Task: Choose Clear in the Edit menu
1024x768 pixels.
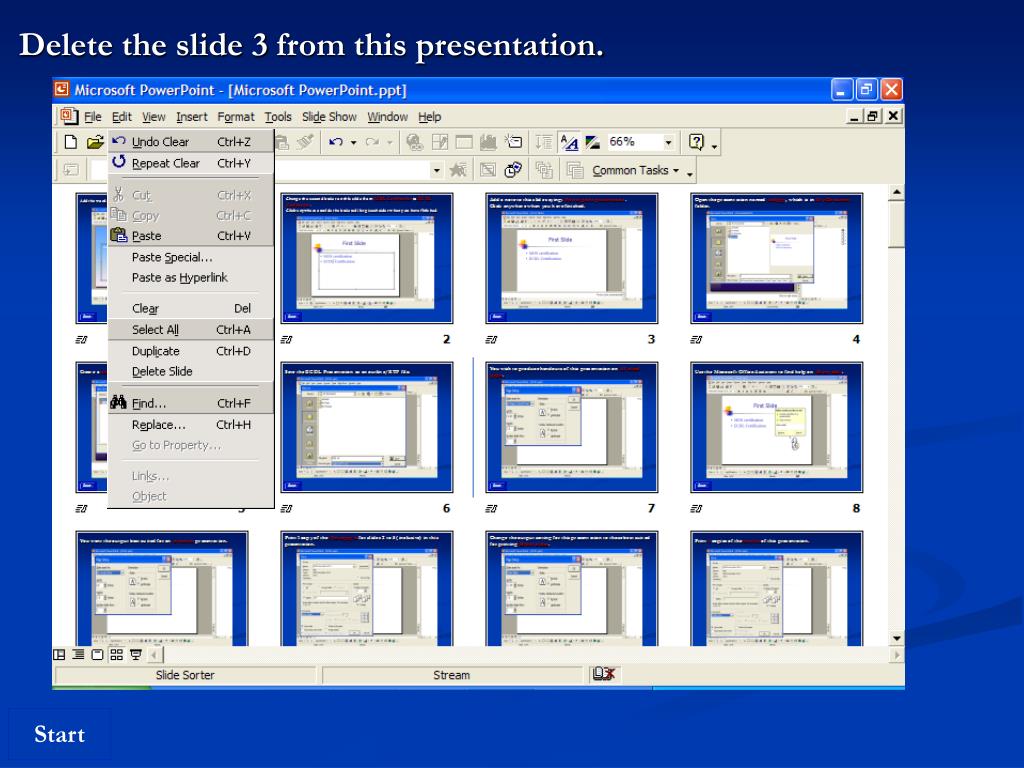Action: point(191,308)
